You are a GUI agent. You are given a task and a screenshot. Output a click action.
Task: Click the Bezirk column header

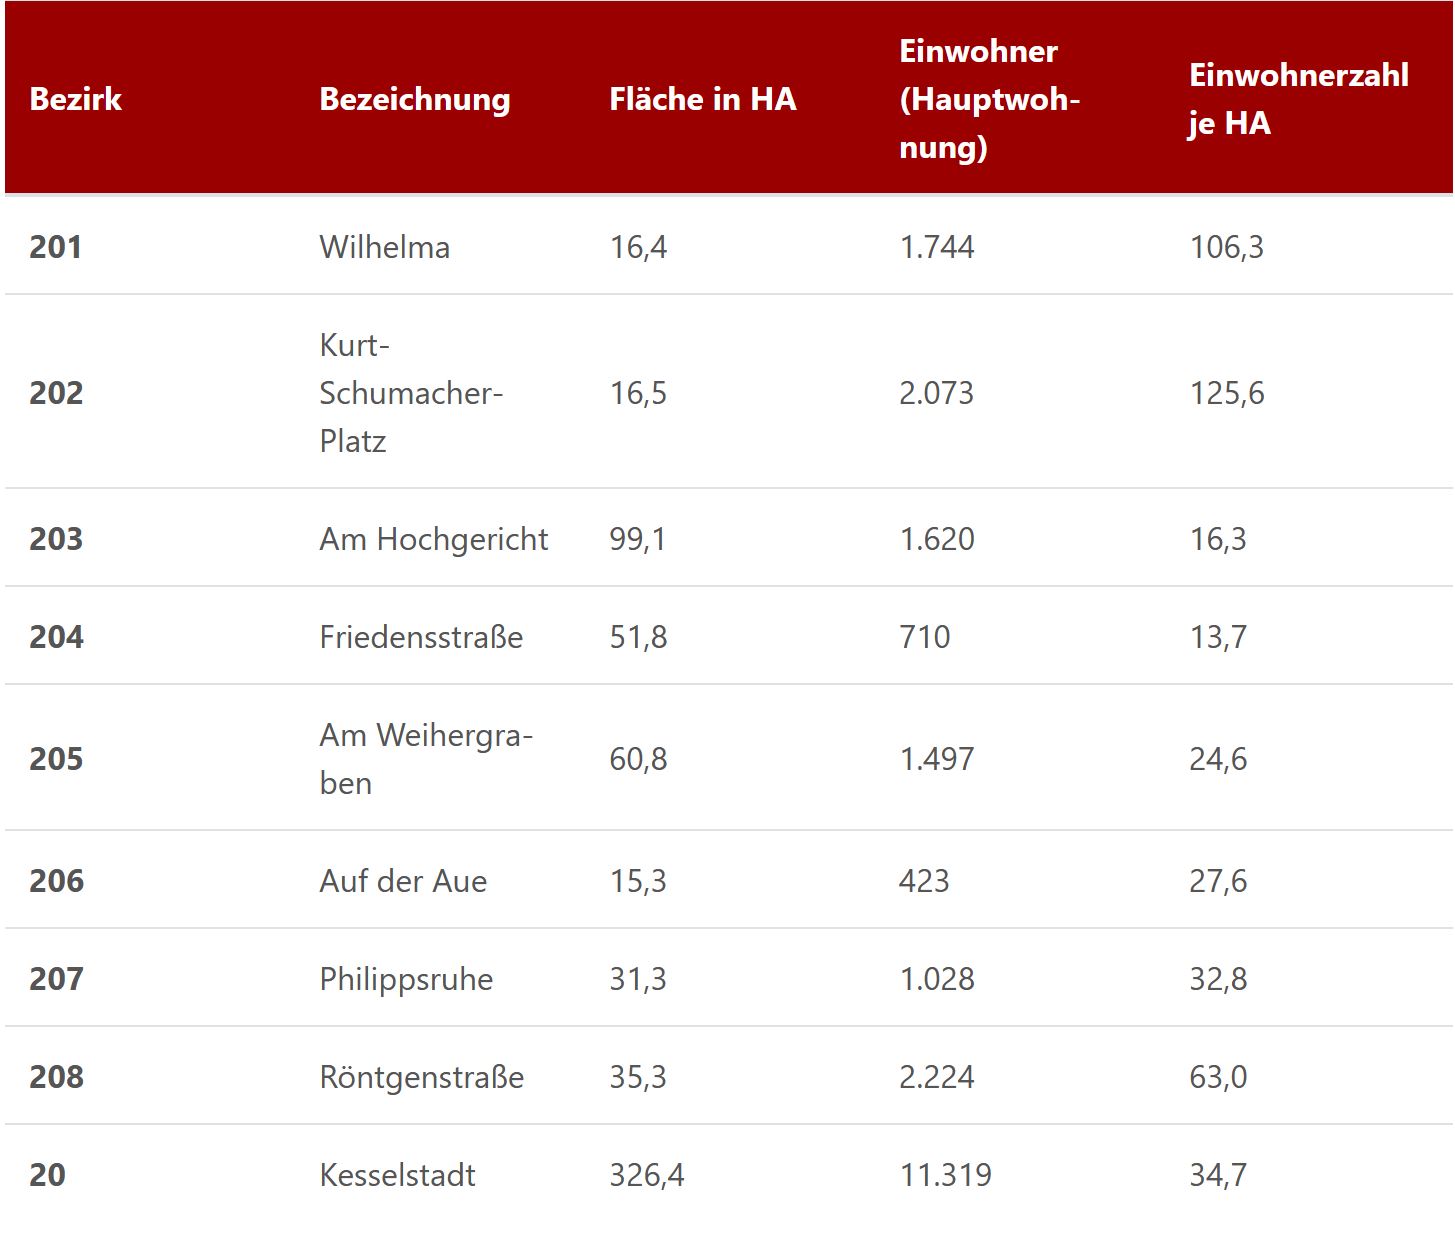[x=76, y=99]
